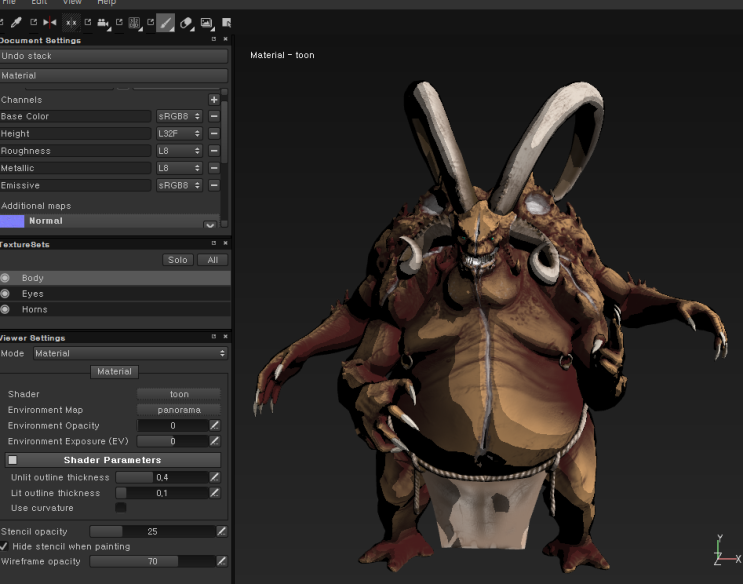The width and height of the screenshot is (743, 584).
Task: Toggle the symmetry tool with red line
Action: pos(50,22)
